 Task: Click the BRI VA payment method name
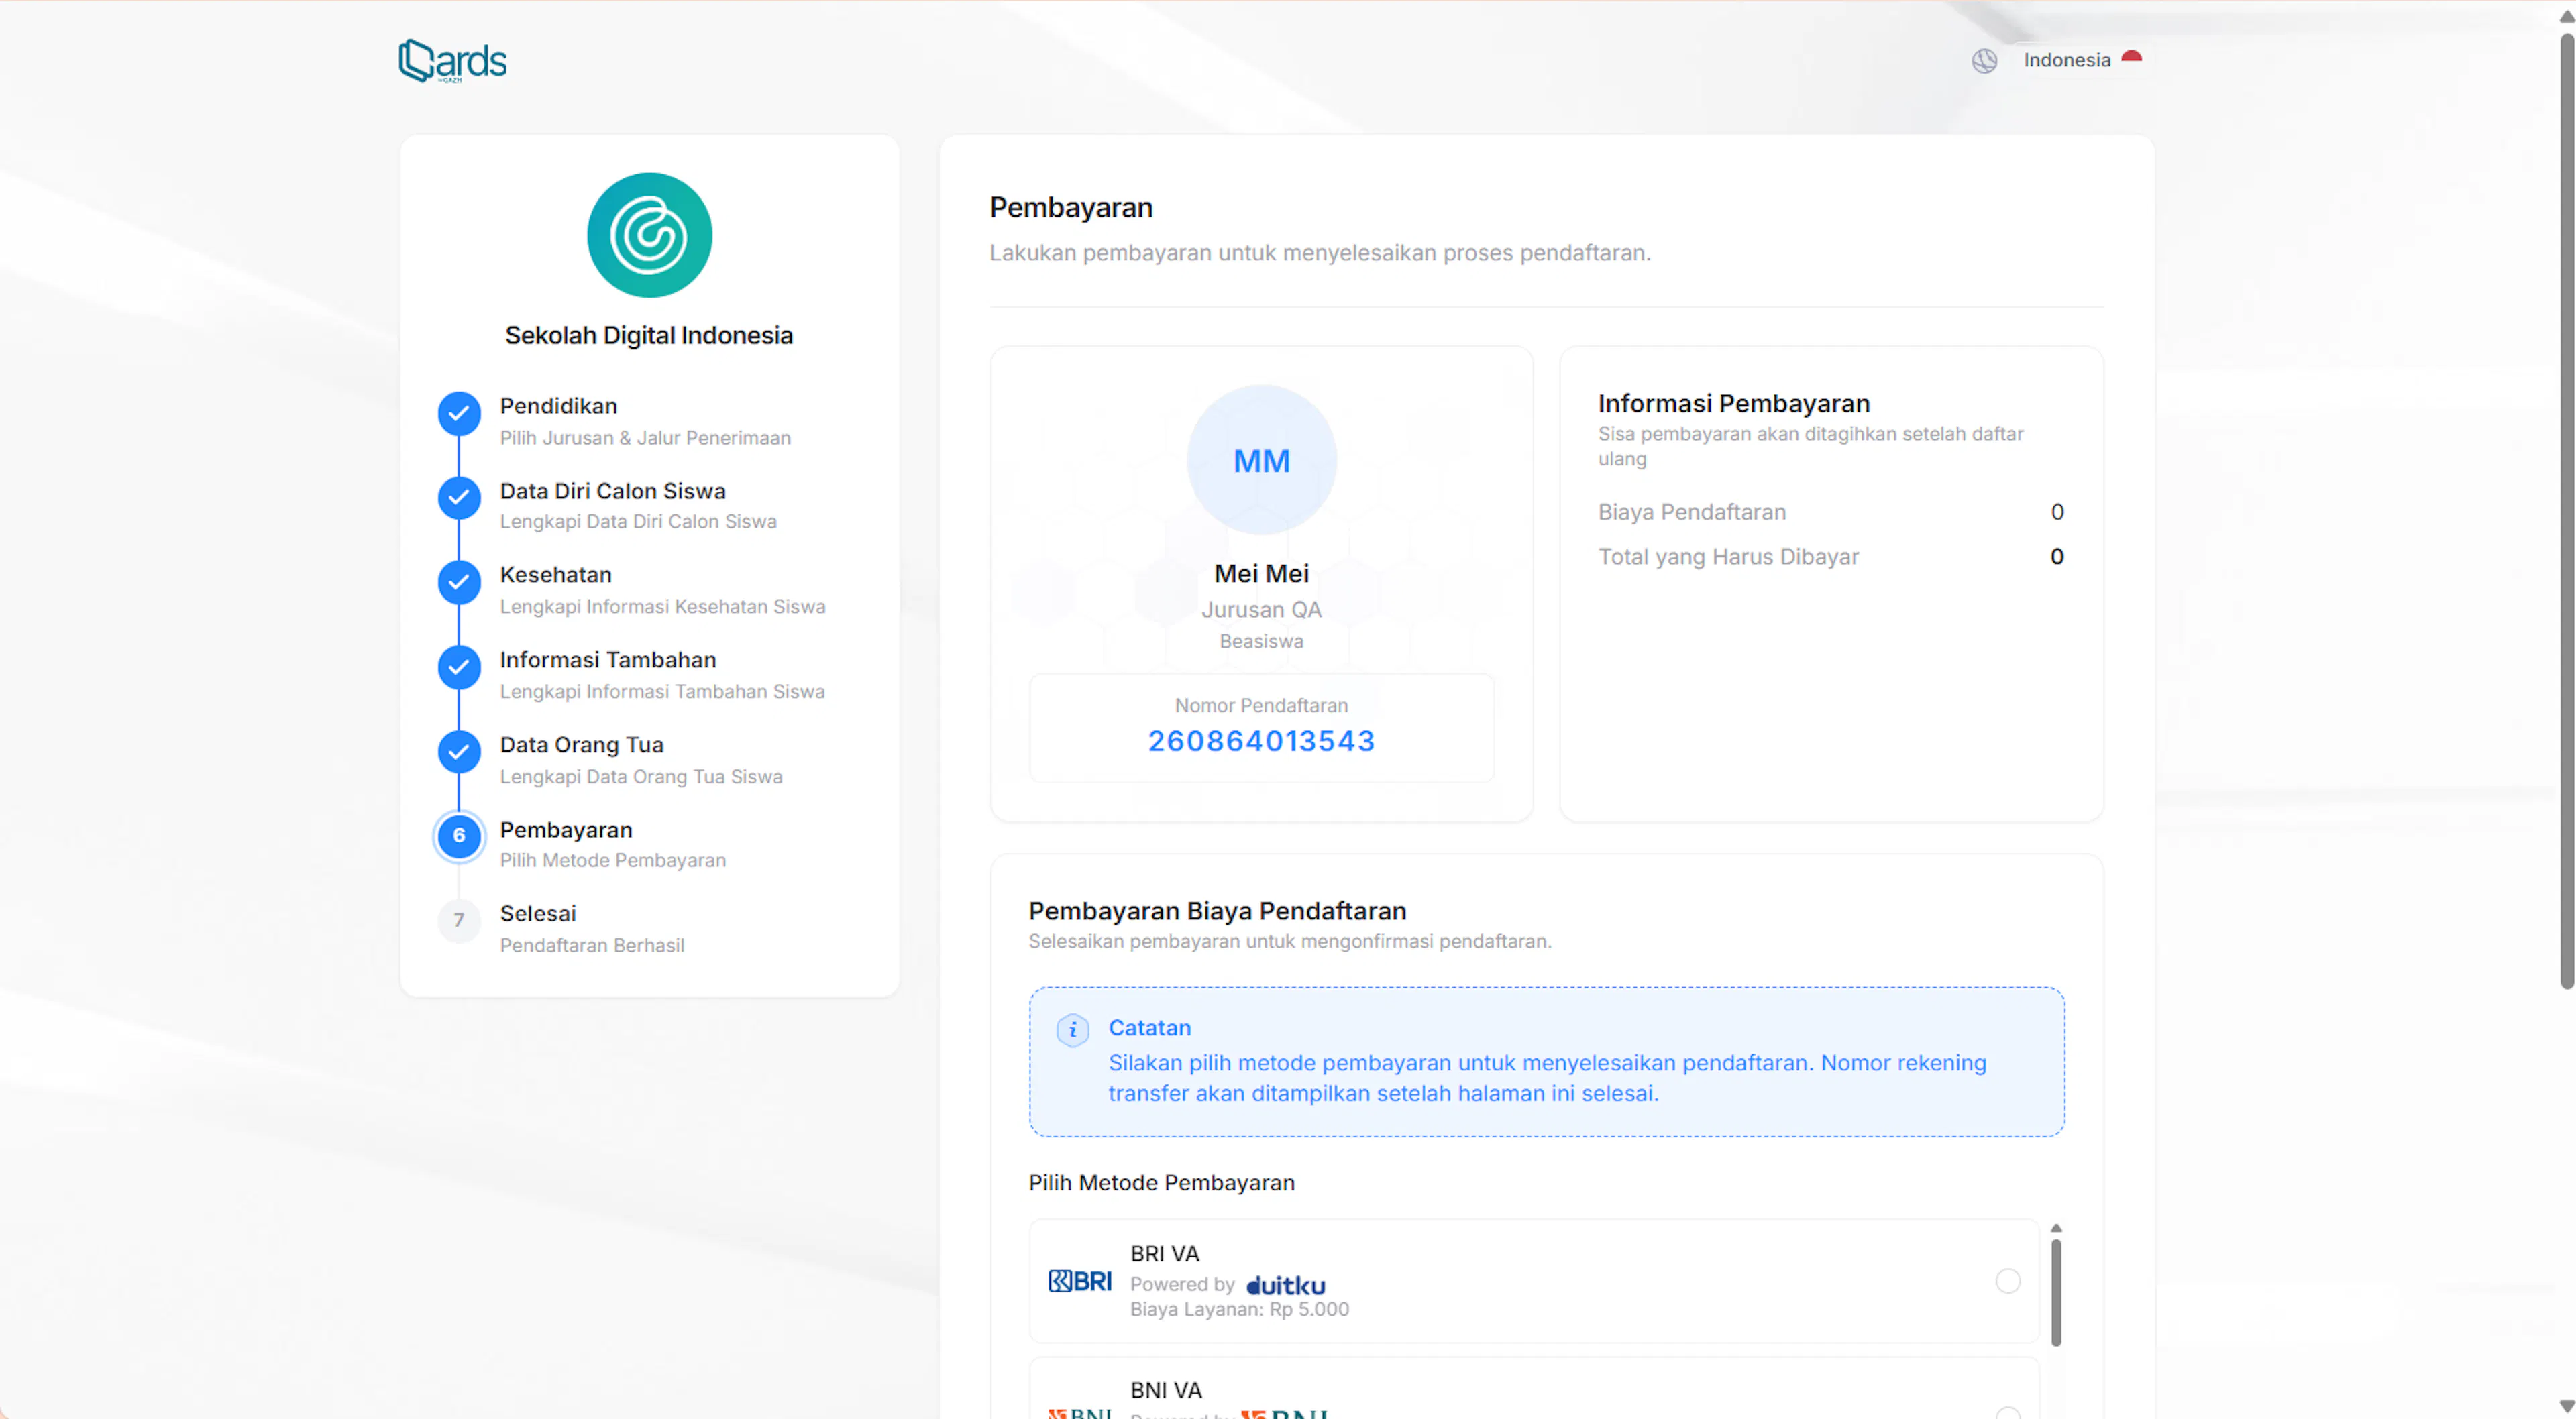click(x=1164, y=1254)
